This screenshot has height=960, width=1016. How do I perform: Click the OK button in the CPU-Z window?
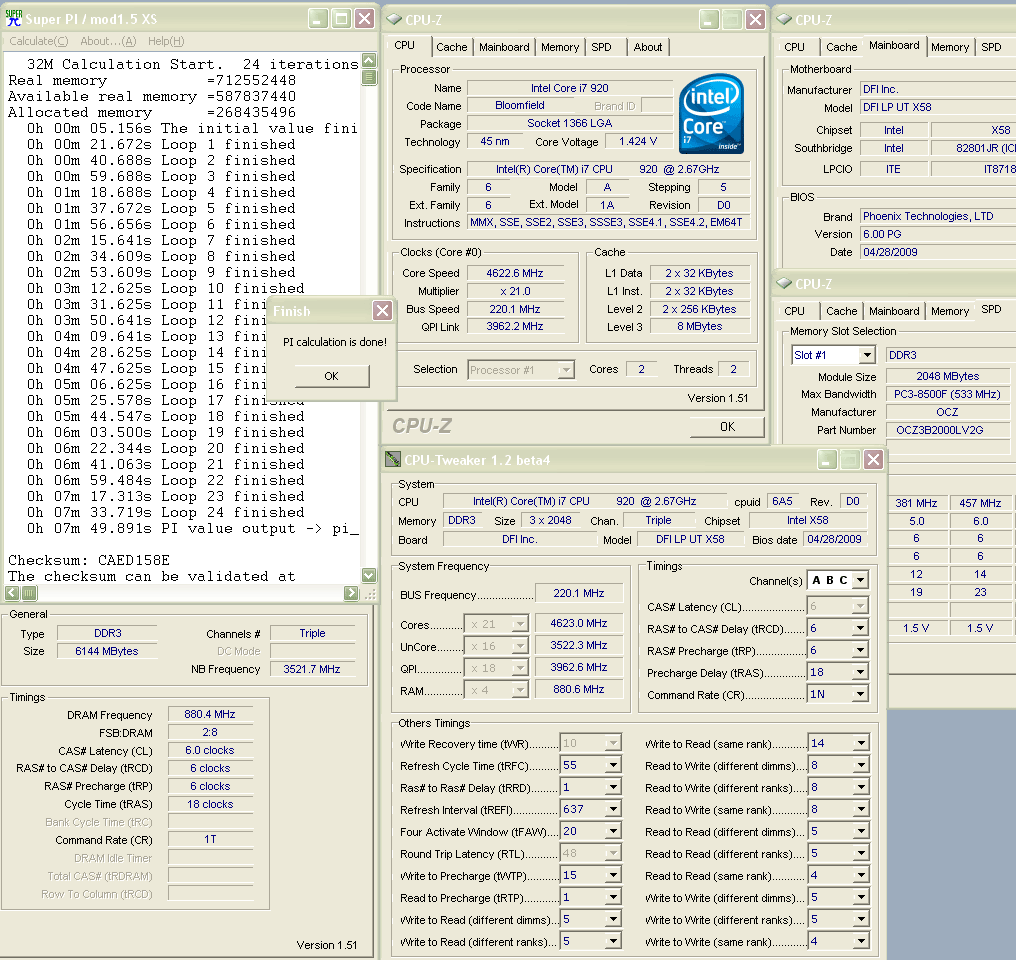pyautogui.click(x=727, y=427)
